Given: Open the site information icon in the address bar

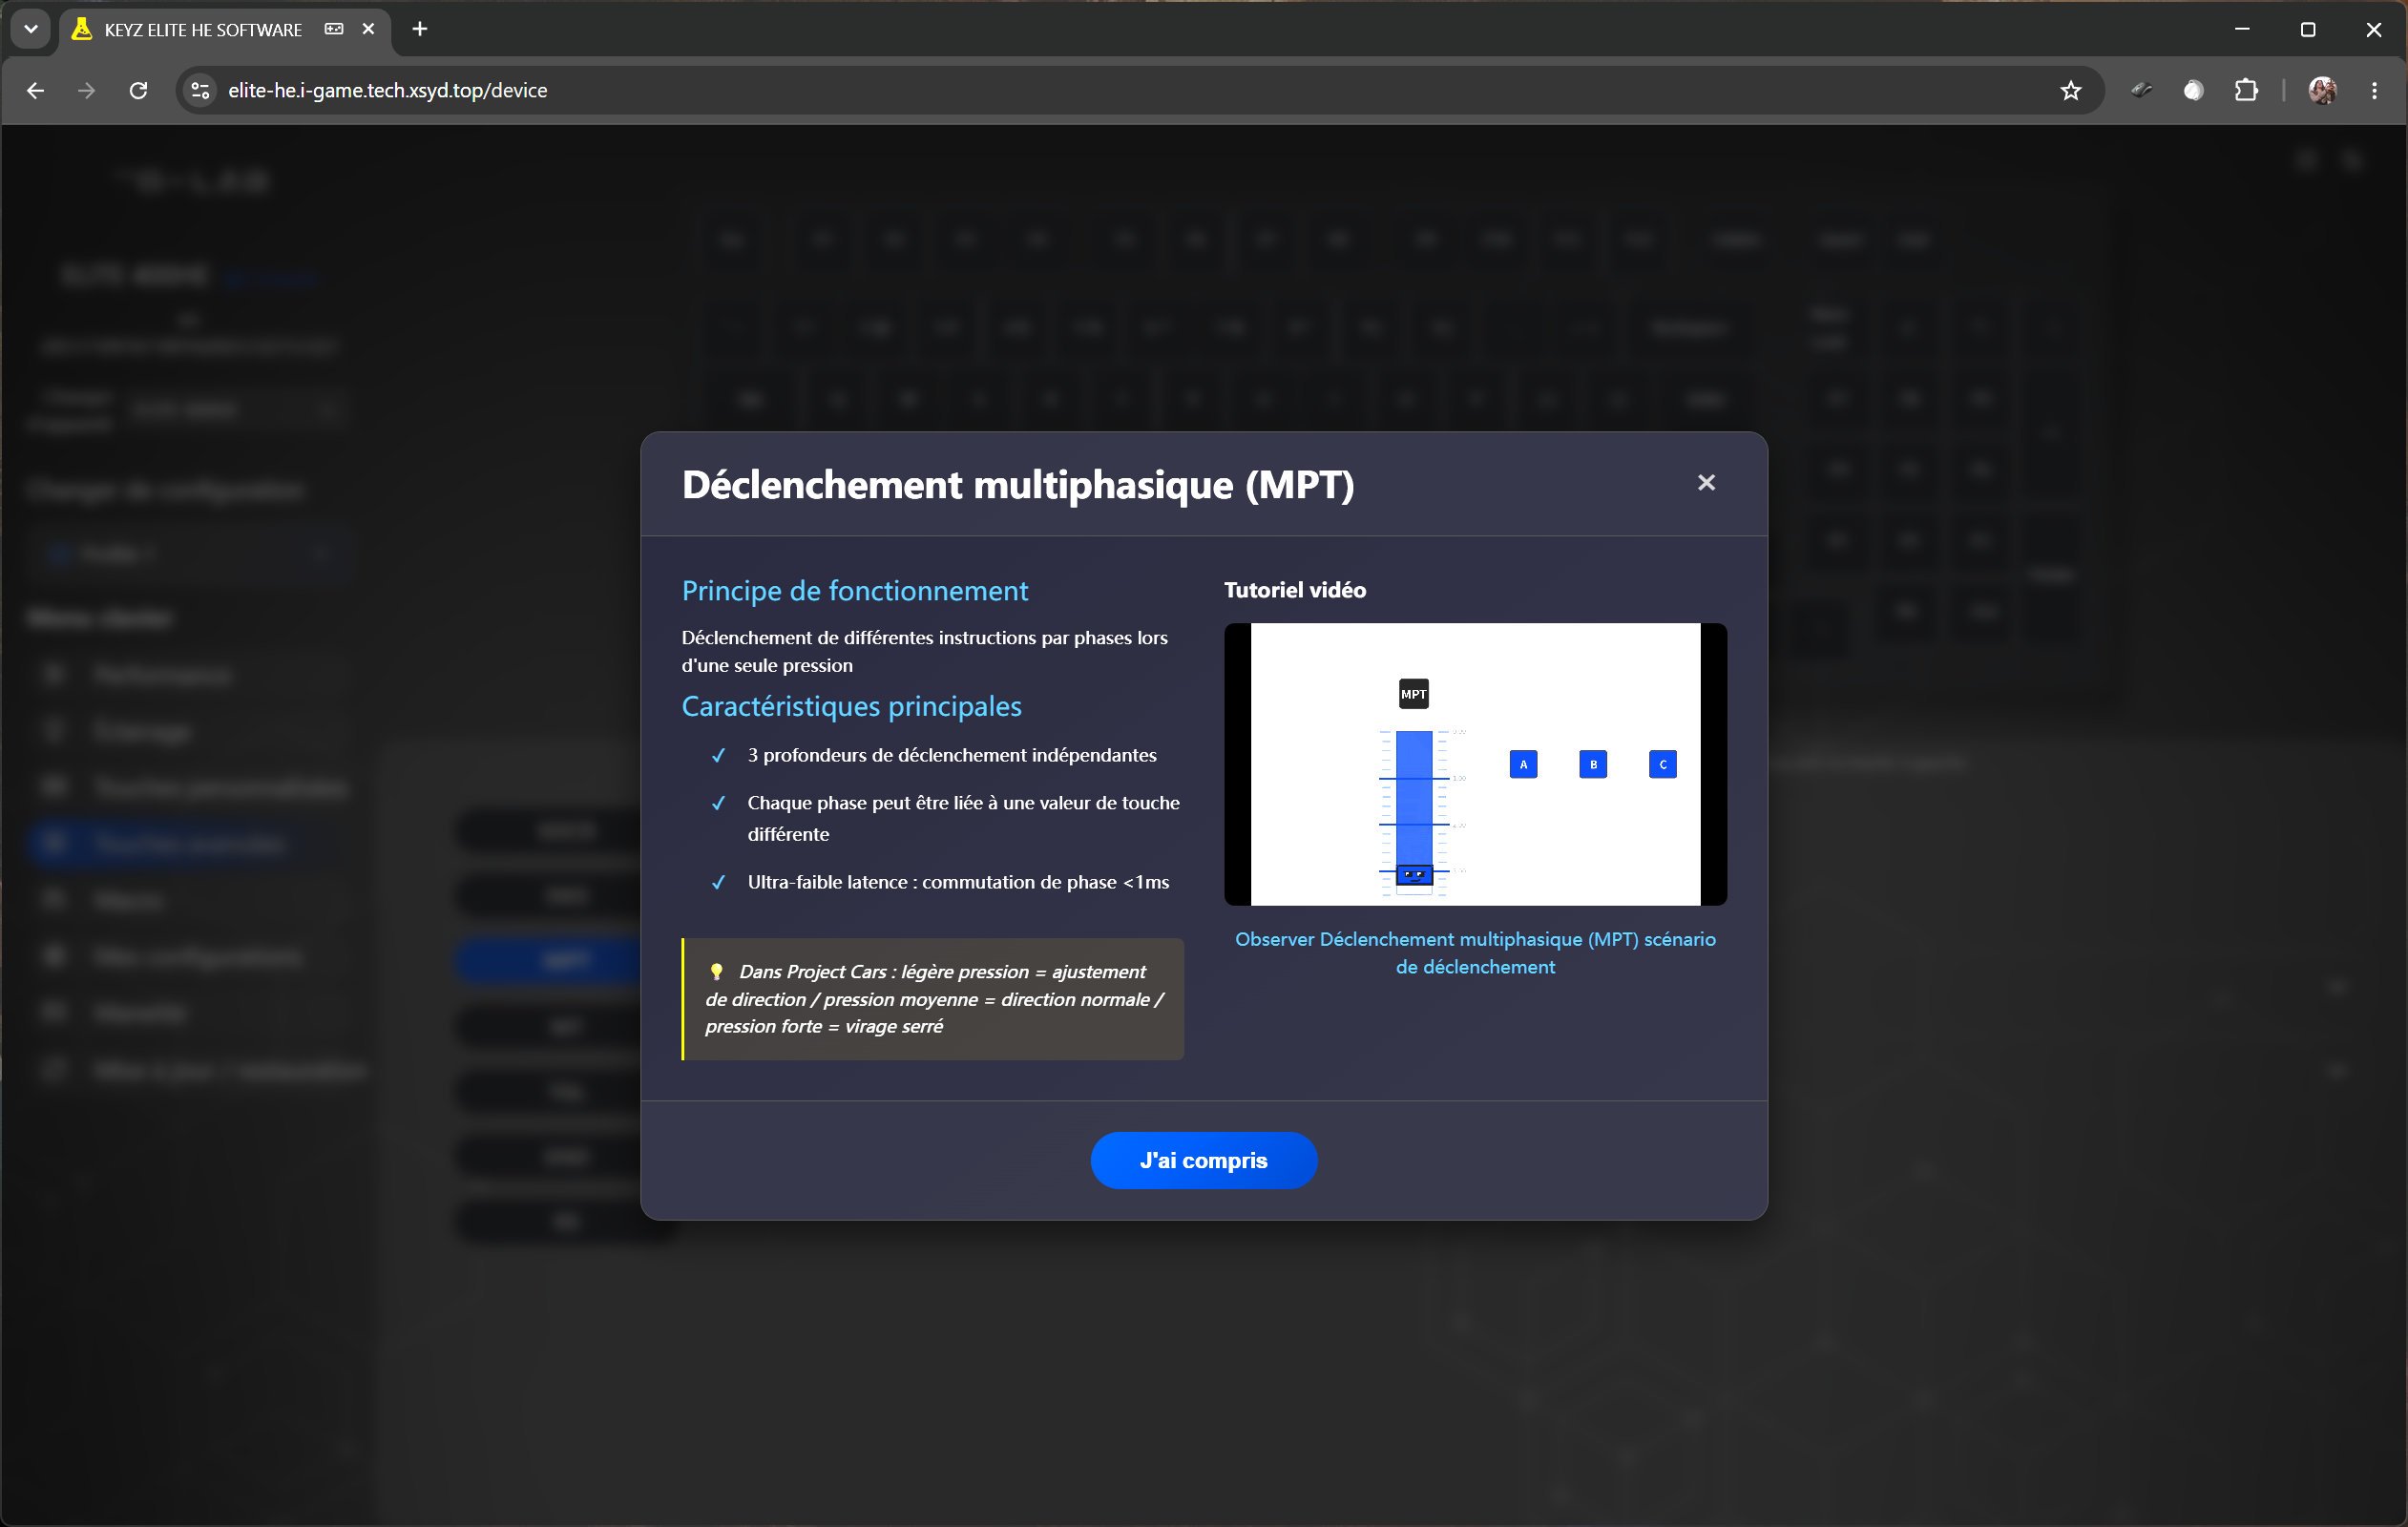Looking at the screenshot, I should tap(201, 91).
